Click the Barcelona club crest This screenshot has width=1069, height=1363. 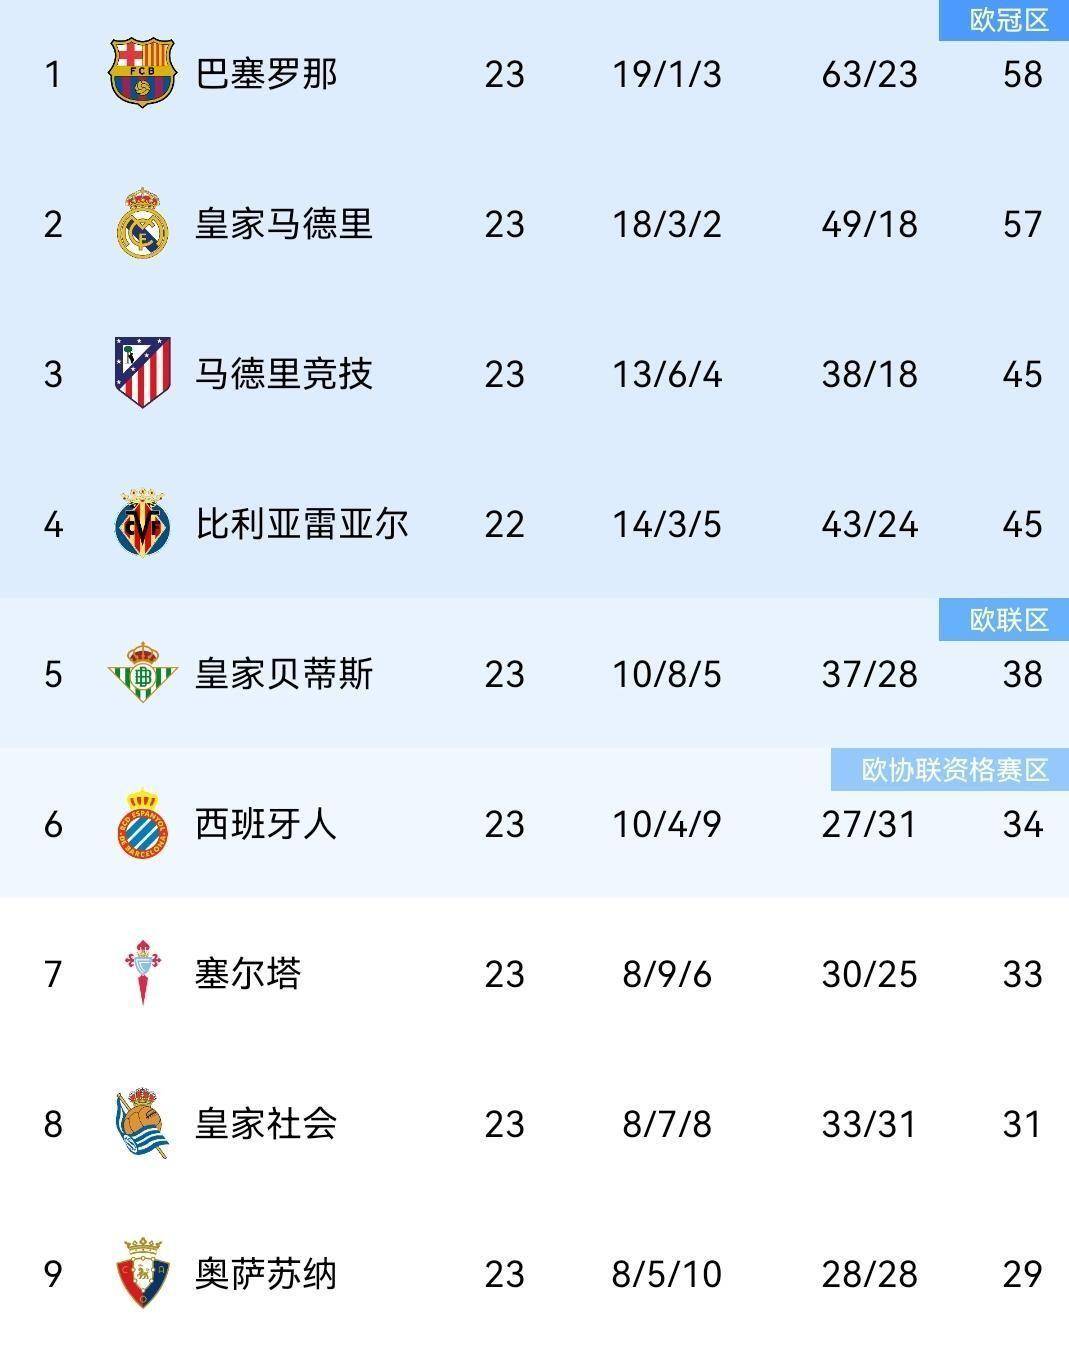click(142, 73)
